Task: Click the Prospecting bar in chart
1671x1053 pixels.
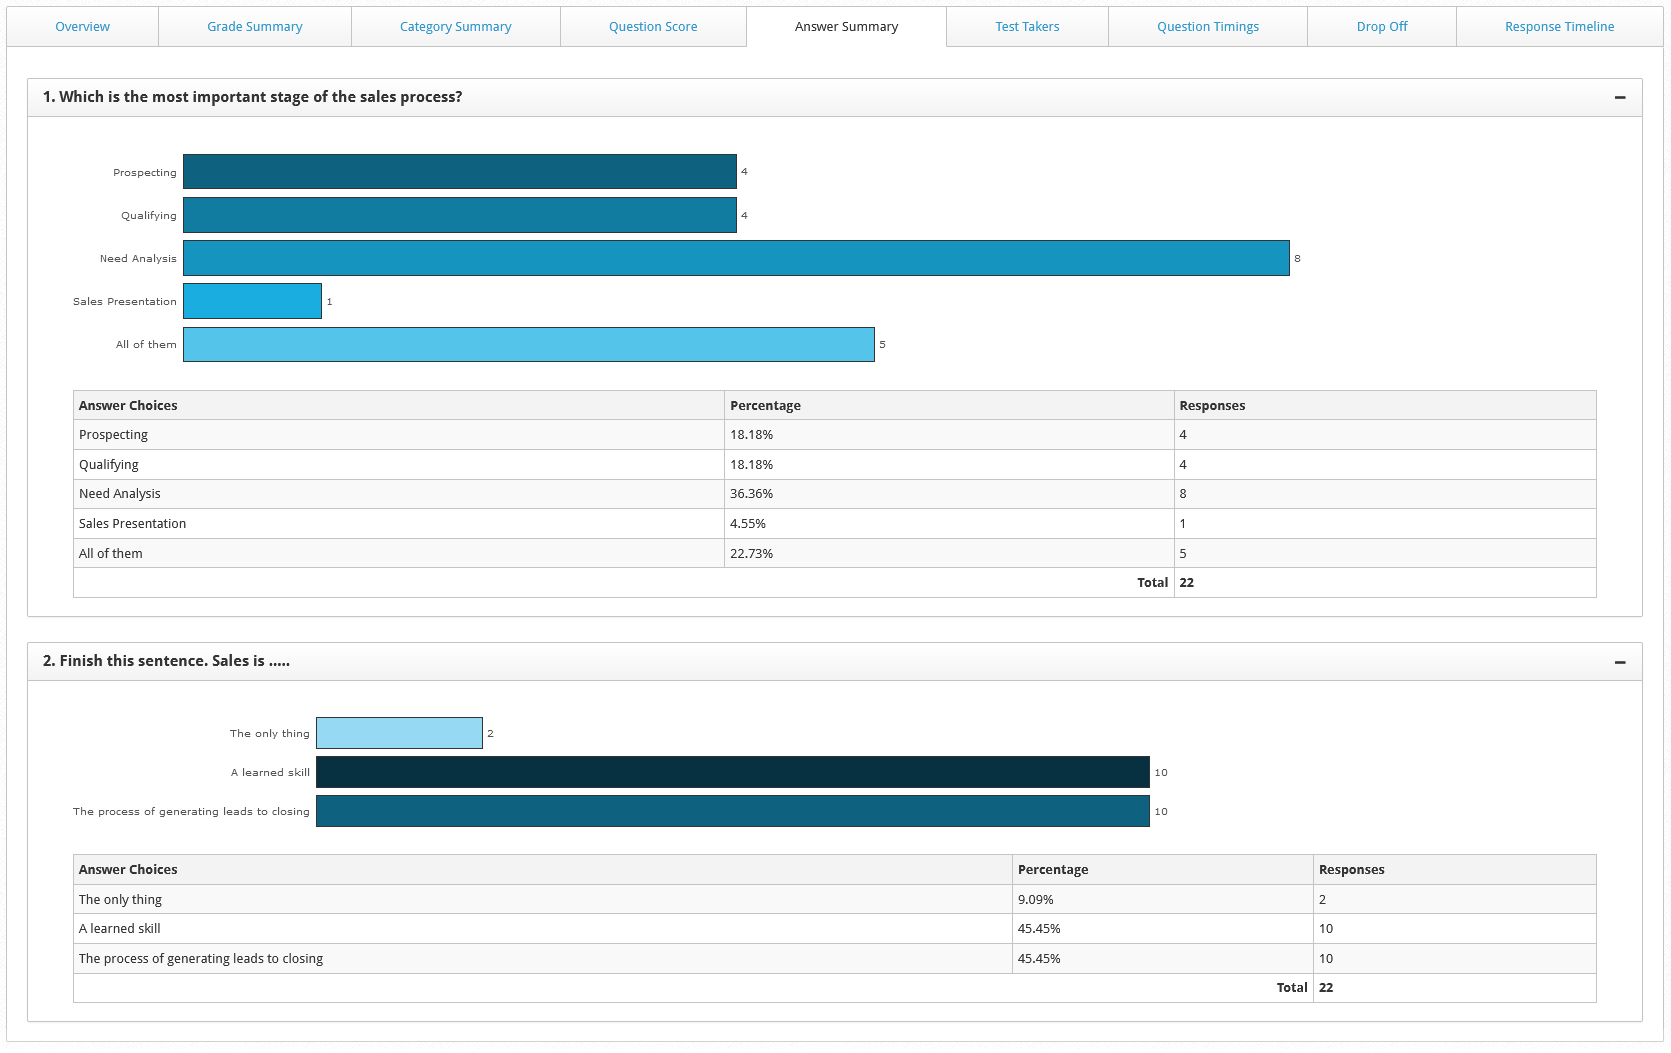Action: pos(459,172)
